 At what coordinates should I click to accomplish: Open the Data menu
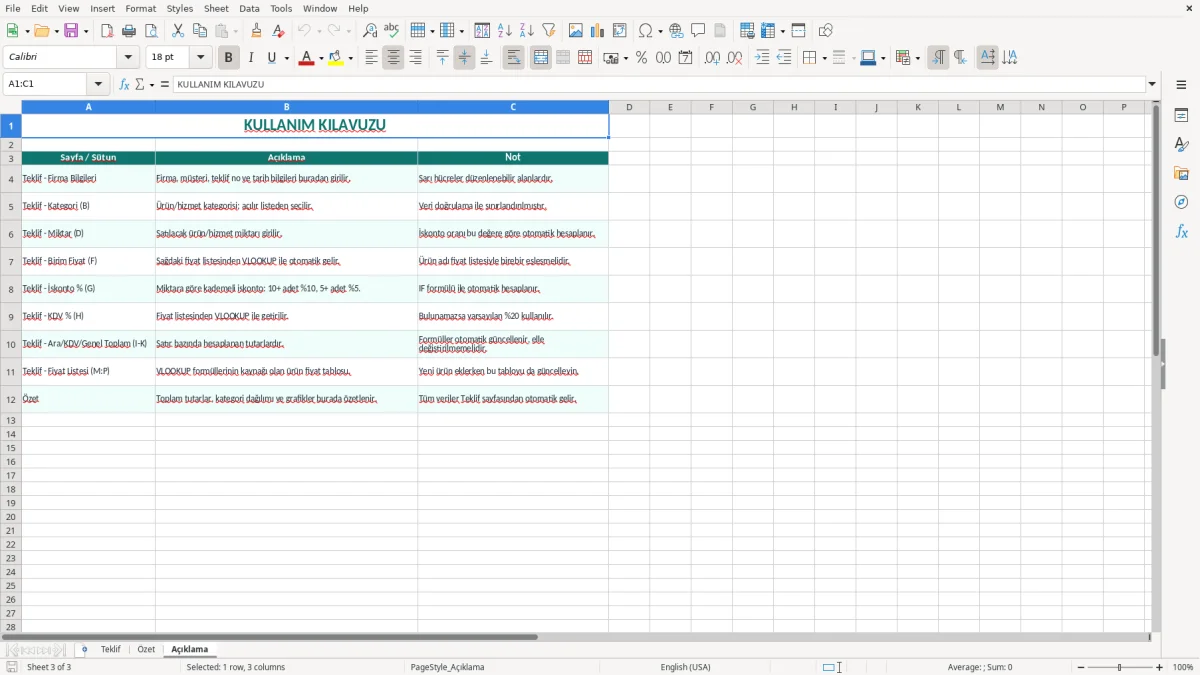coord(249,8)
